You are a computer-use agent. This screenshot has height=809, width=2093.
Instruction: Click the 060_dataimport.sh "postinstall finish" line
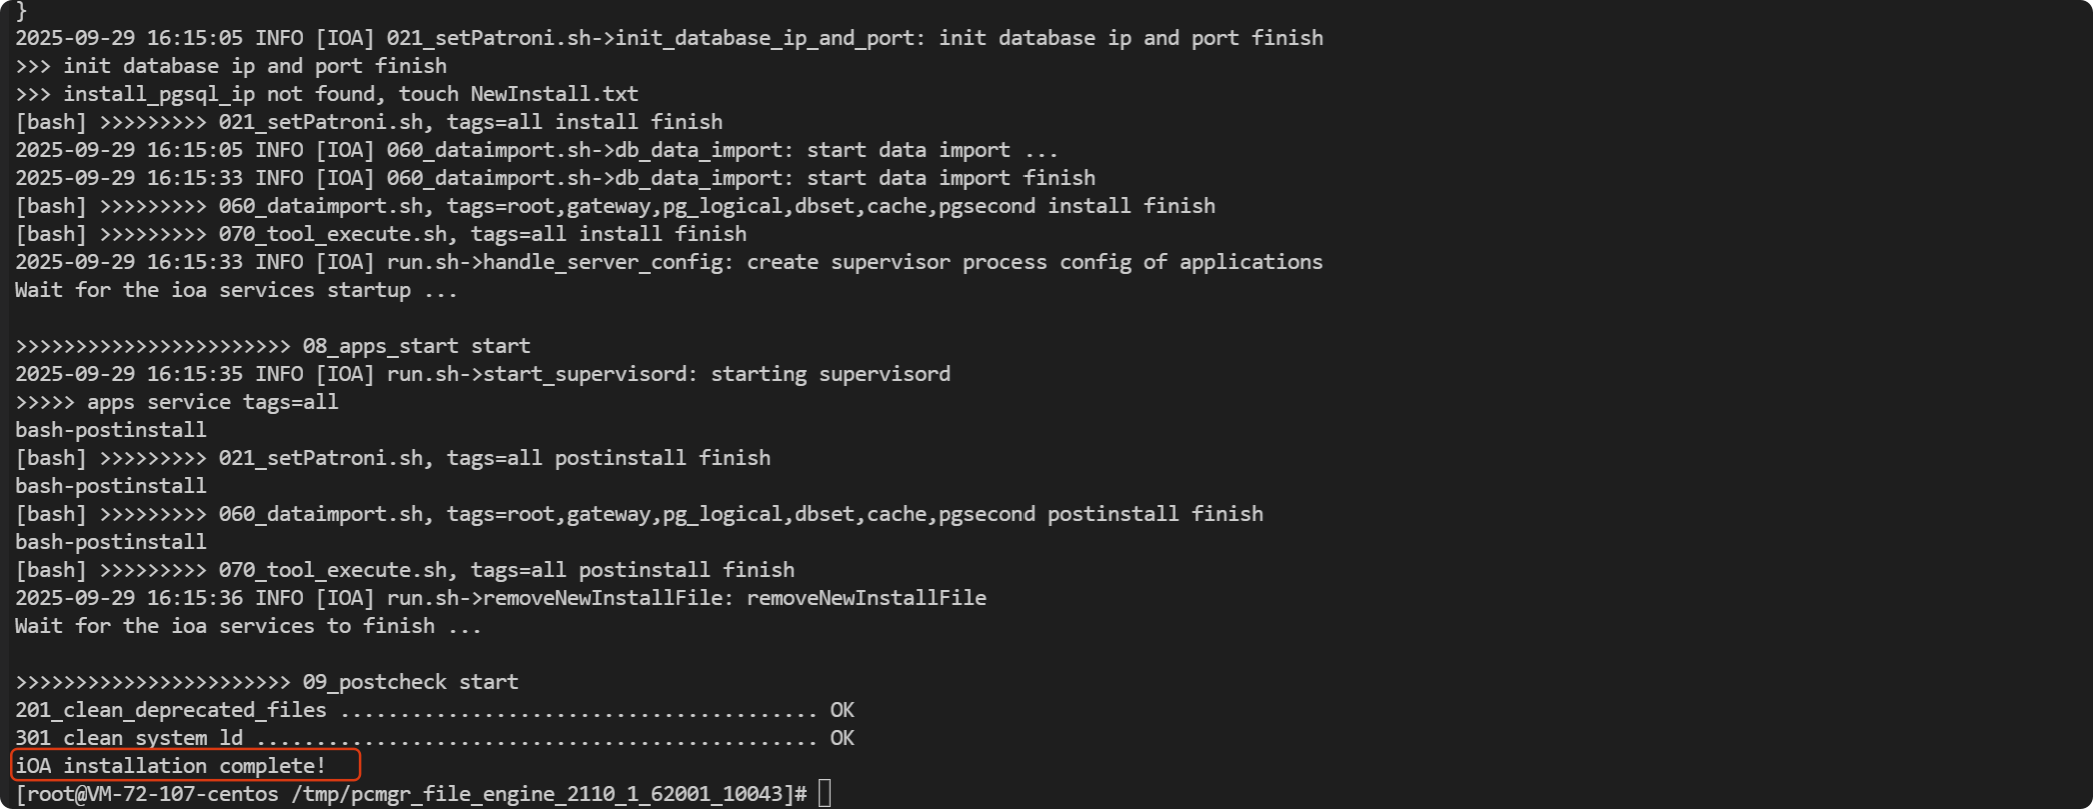[638, 514]
